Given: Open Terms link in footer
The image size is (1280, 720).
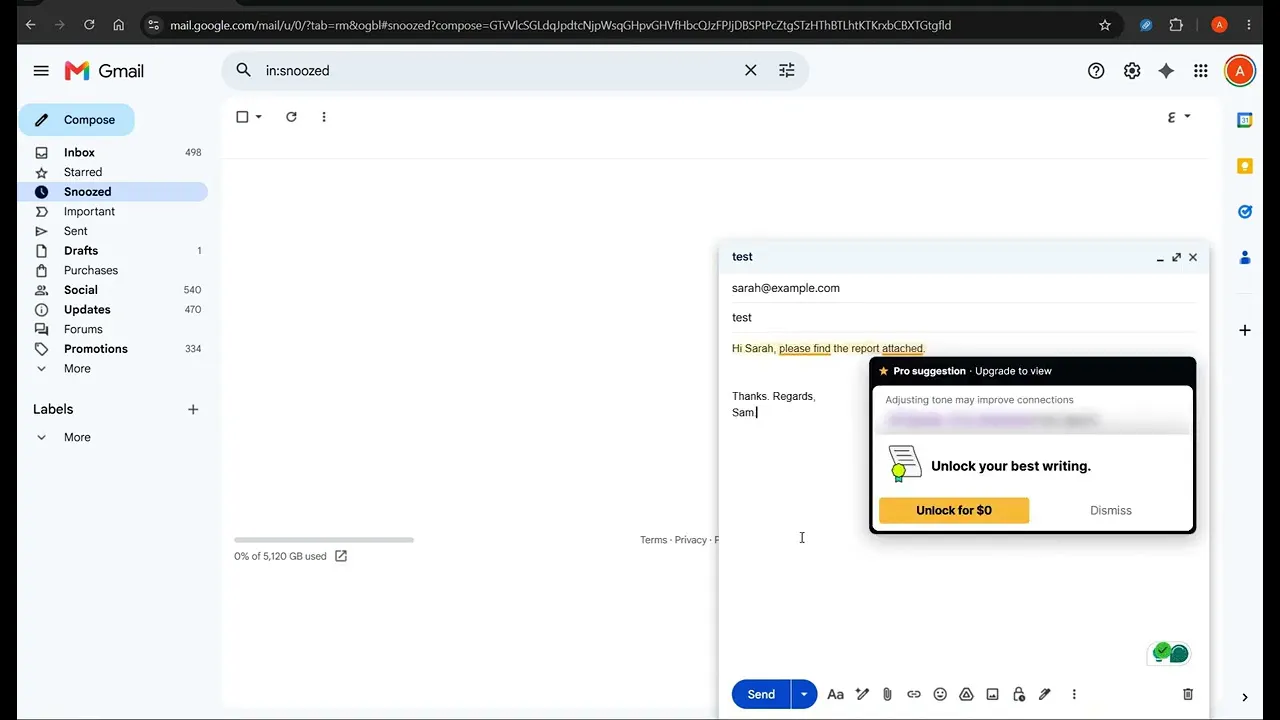Looking at the screenshot, I should coord(653,540).
